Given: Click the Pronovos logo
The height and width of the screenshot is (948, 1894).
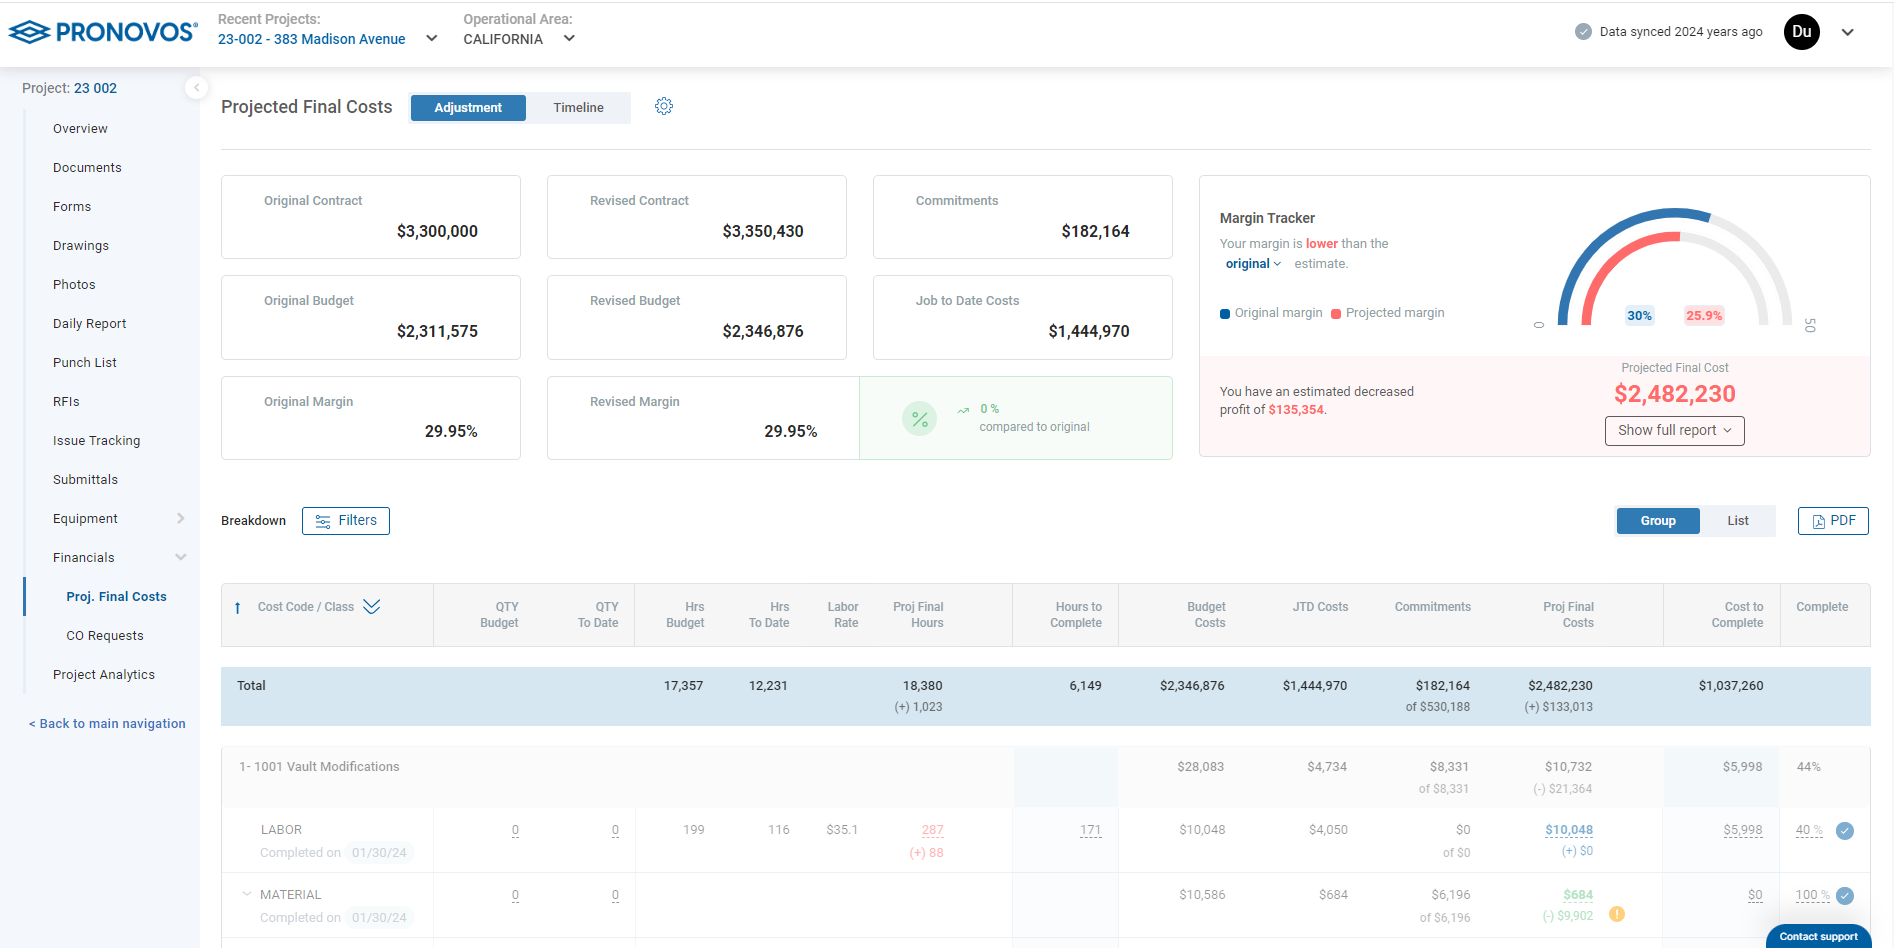Looking at the screenshot, I should click(103, 32).
